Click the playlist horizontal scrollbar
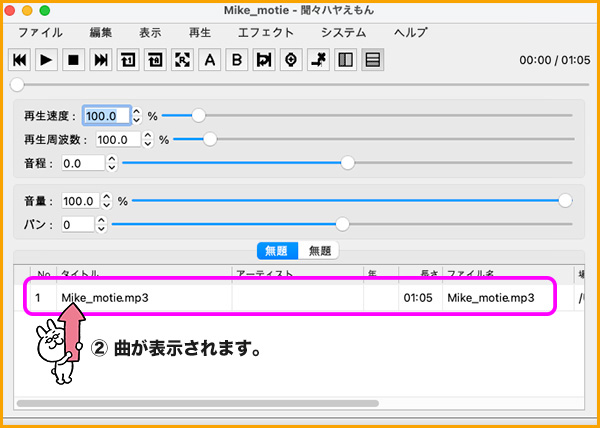Image resolution: width=600 pixels, height=428 pixels. click(197, 403)
